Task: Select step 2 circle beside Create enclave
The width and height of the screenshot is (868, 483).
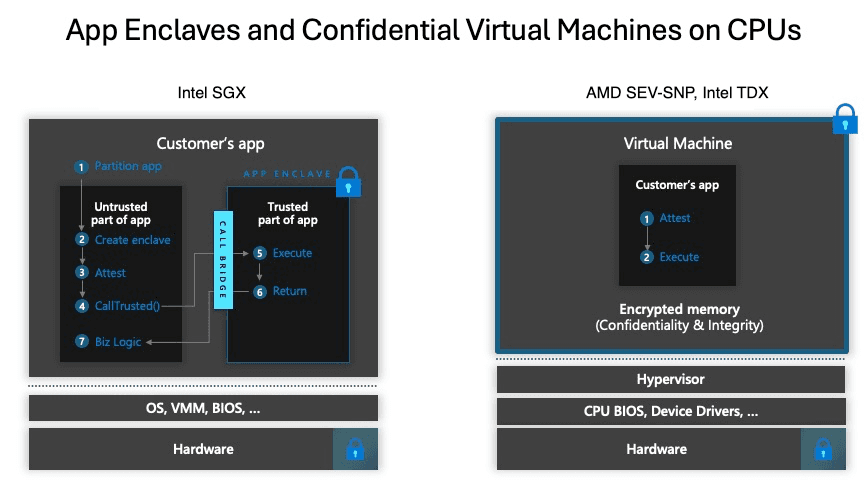Action: coord(82,240)
